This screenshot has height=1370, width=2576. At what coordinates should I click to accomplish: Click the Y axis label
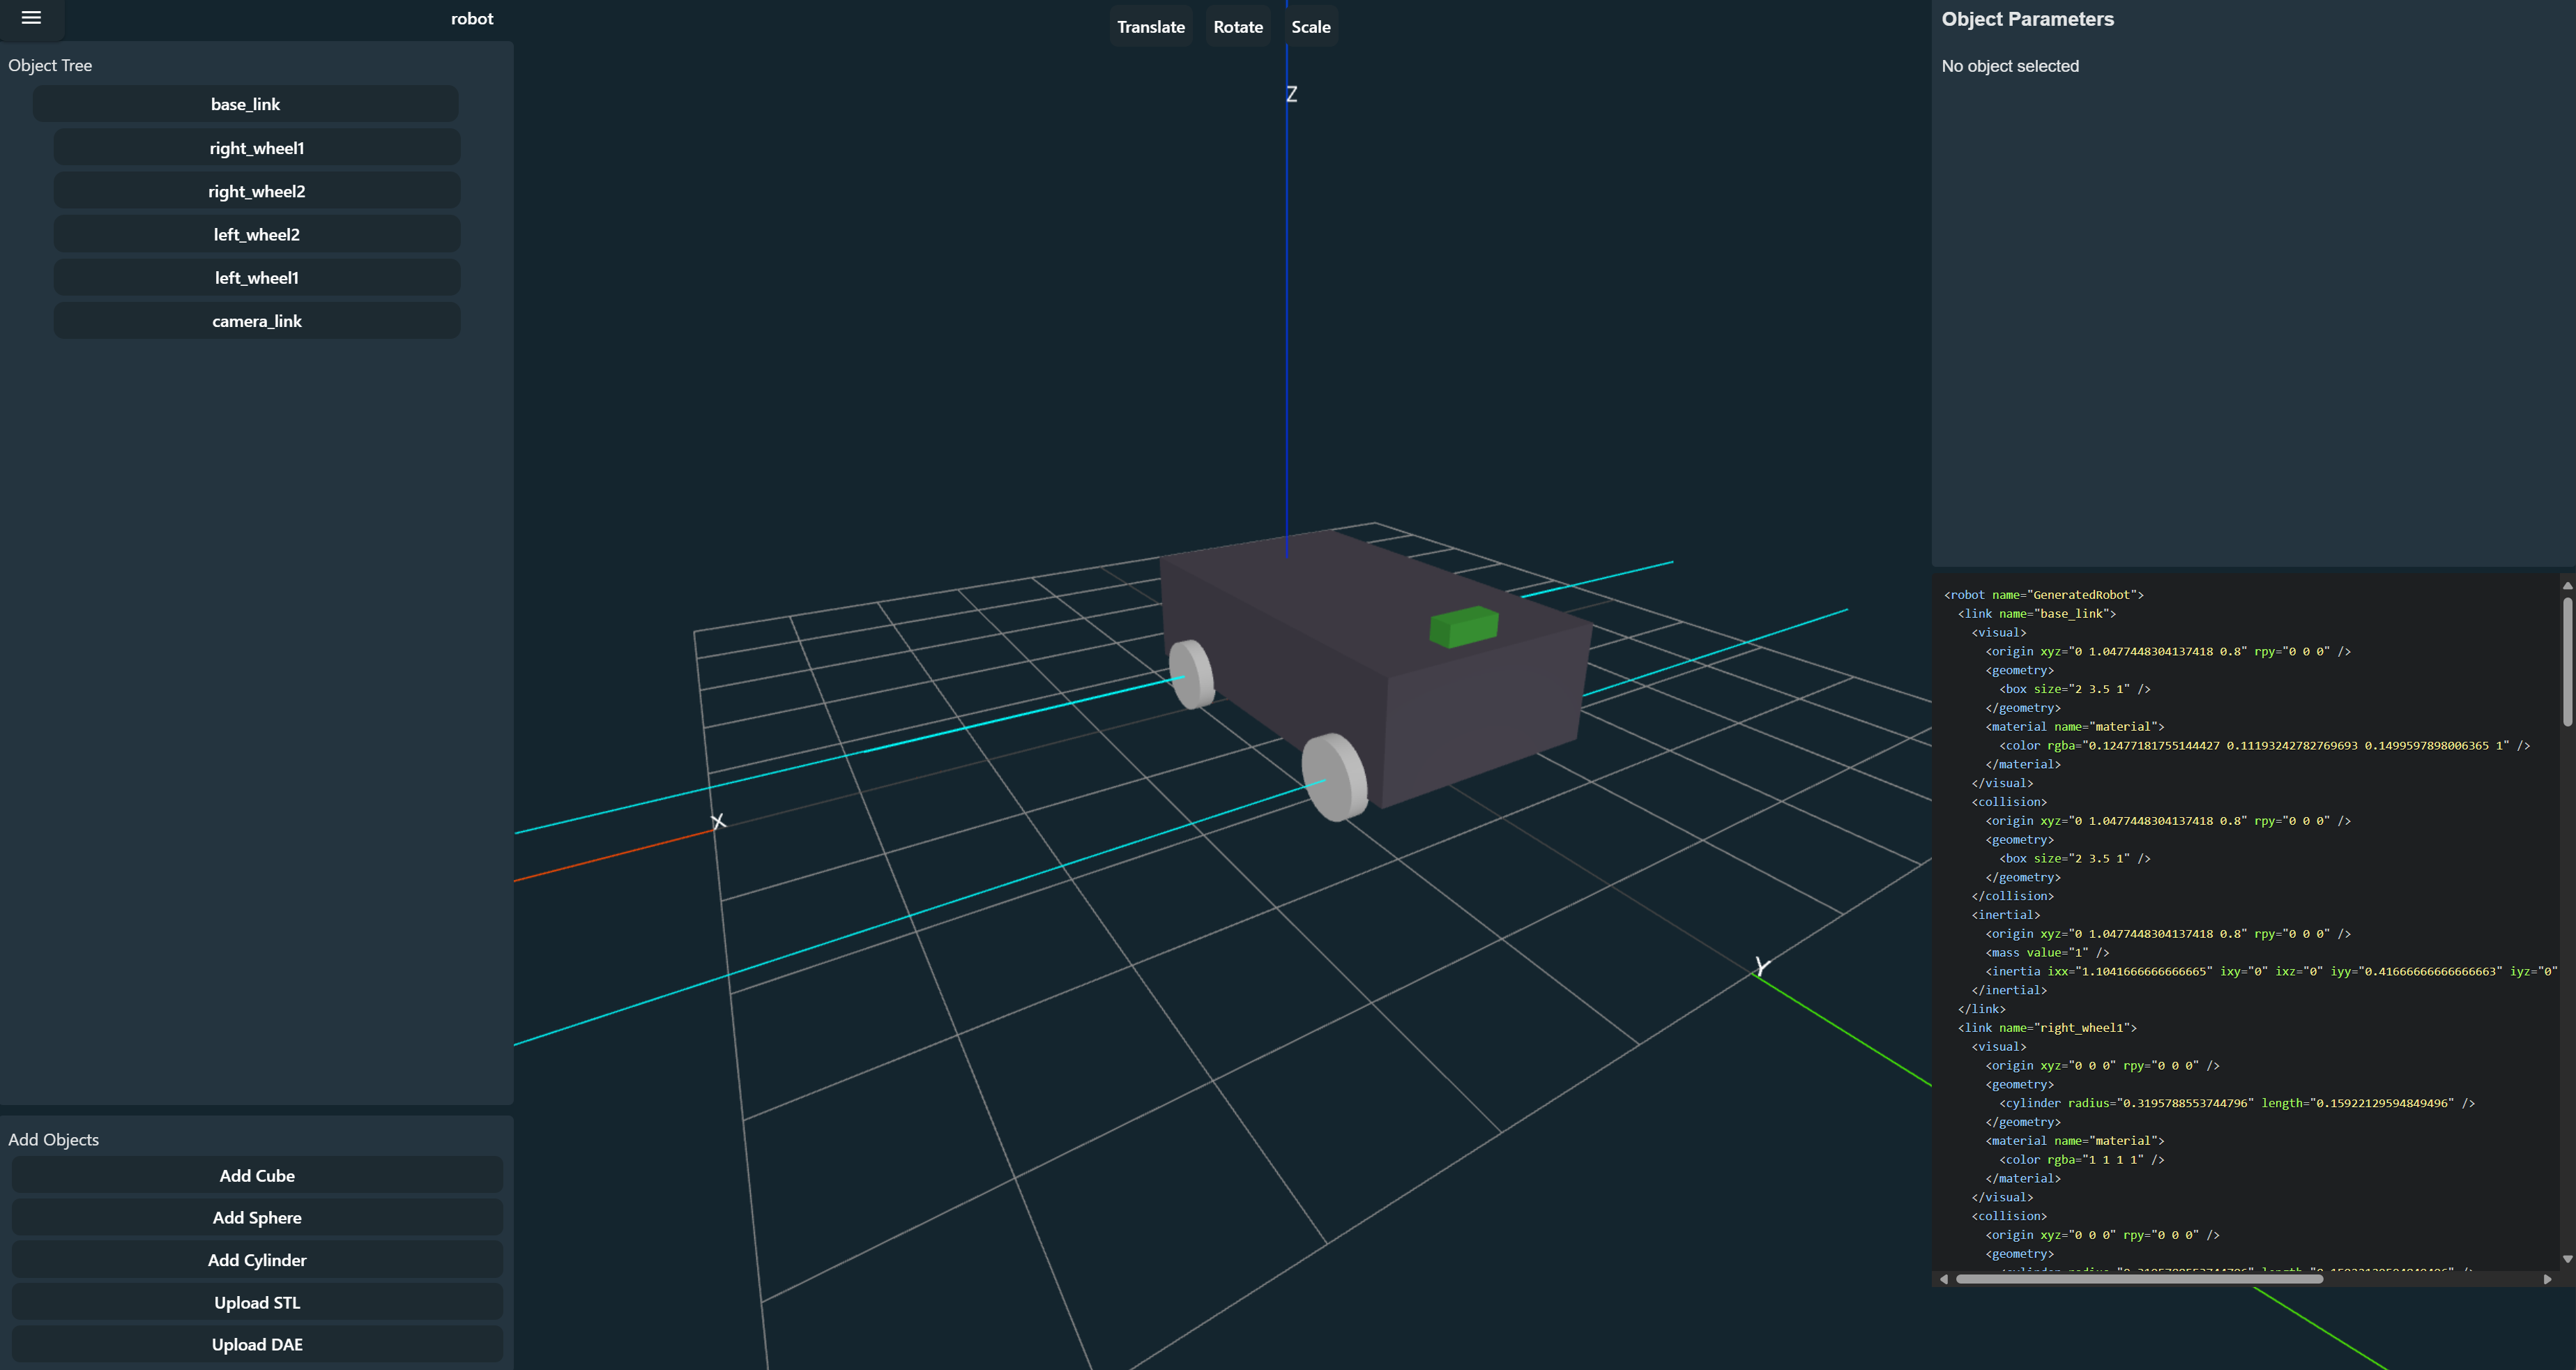click(1762, 967)
